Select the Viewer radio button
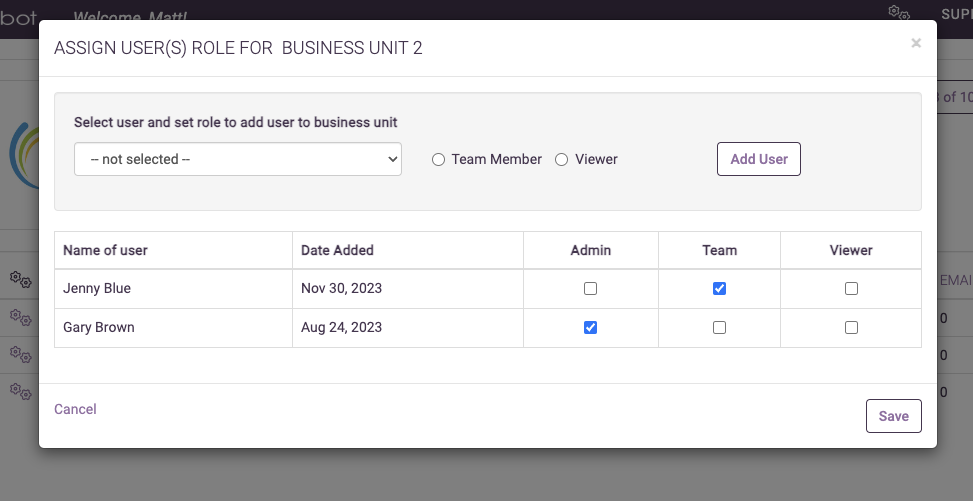The width and height of the screenshot is (973, 501). pos(562,160)
